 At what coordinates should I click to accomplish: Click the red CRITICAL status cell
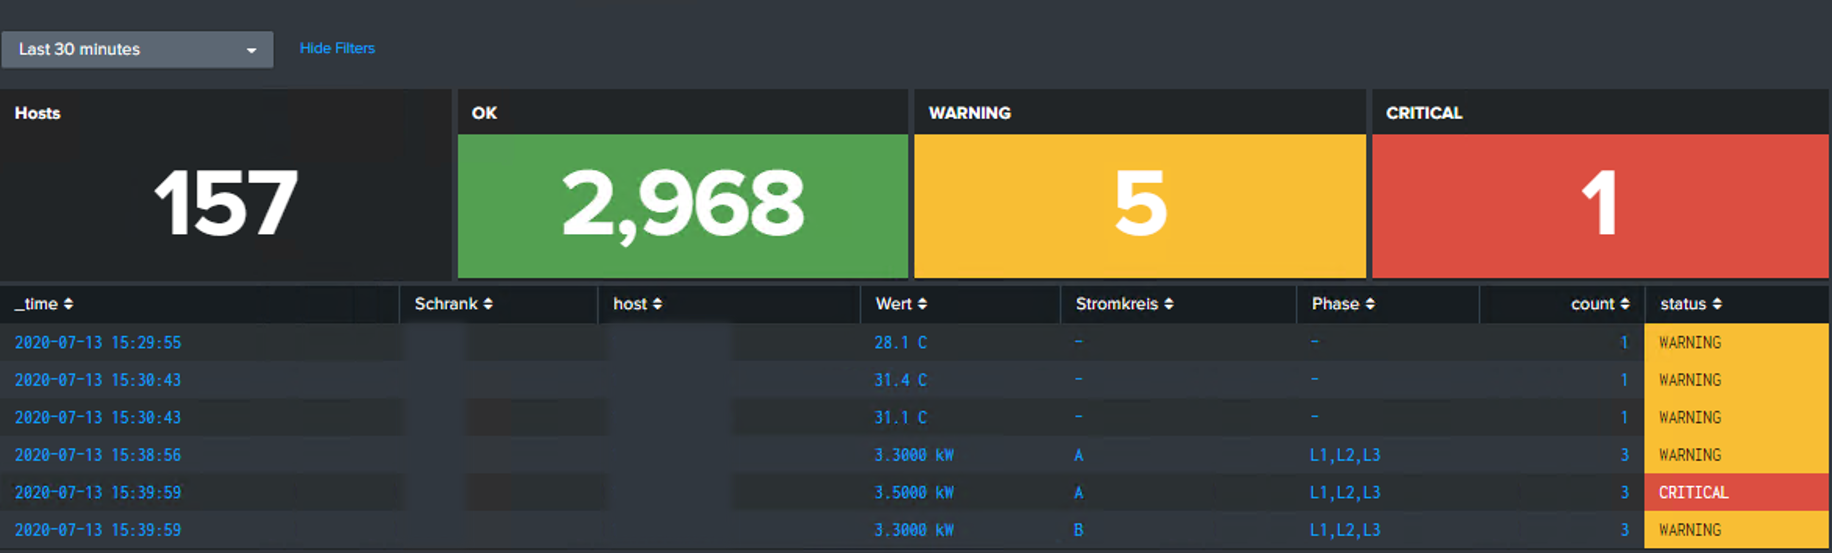(x=1693, y=492)
